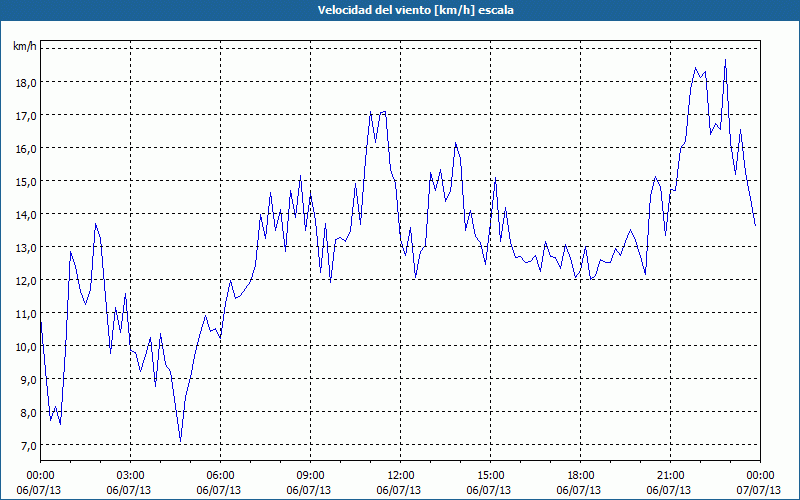Click the '10,0' y-axis label

coord(27,347)
